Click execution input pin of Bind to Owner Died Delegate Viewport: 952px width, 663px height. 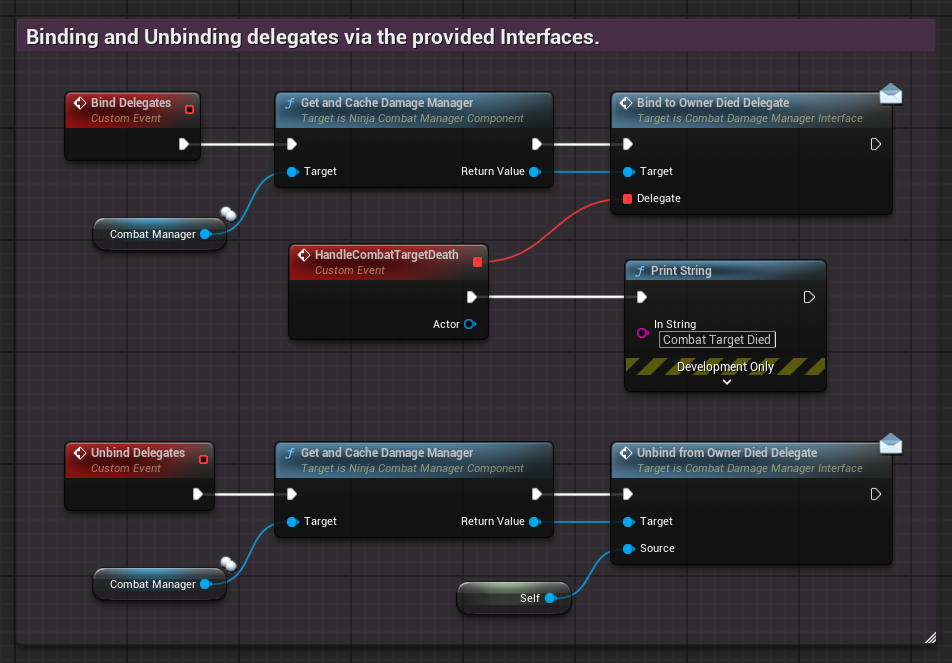tap(628, 144)
